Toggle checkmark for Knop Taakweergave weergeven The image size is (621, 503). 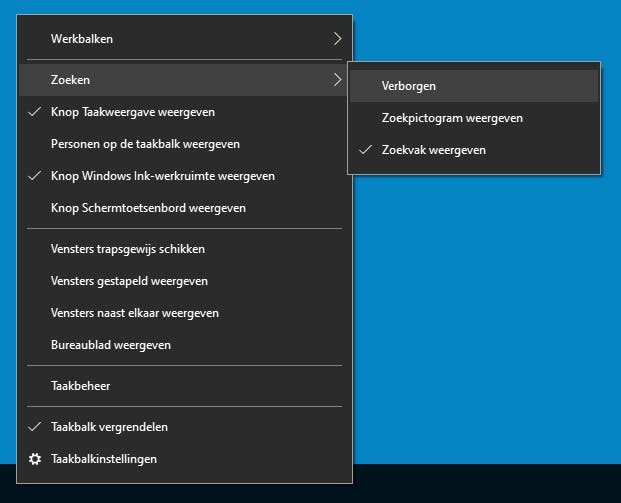(35, 112)
